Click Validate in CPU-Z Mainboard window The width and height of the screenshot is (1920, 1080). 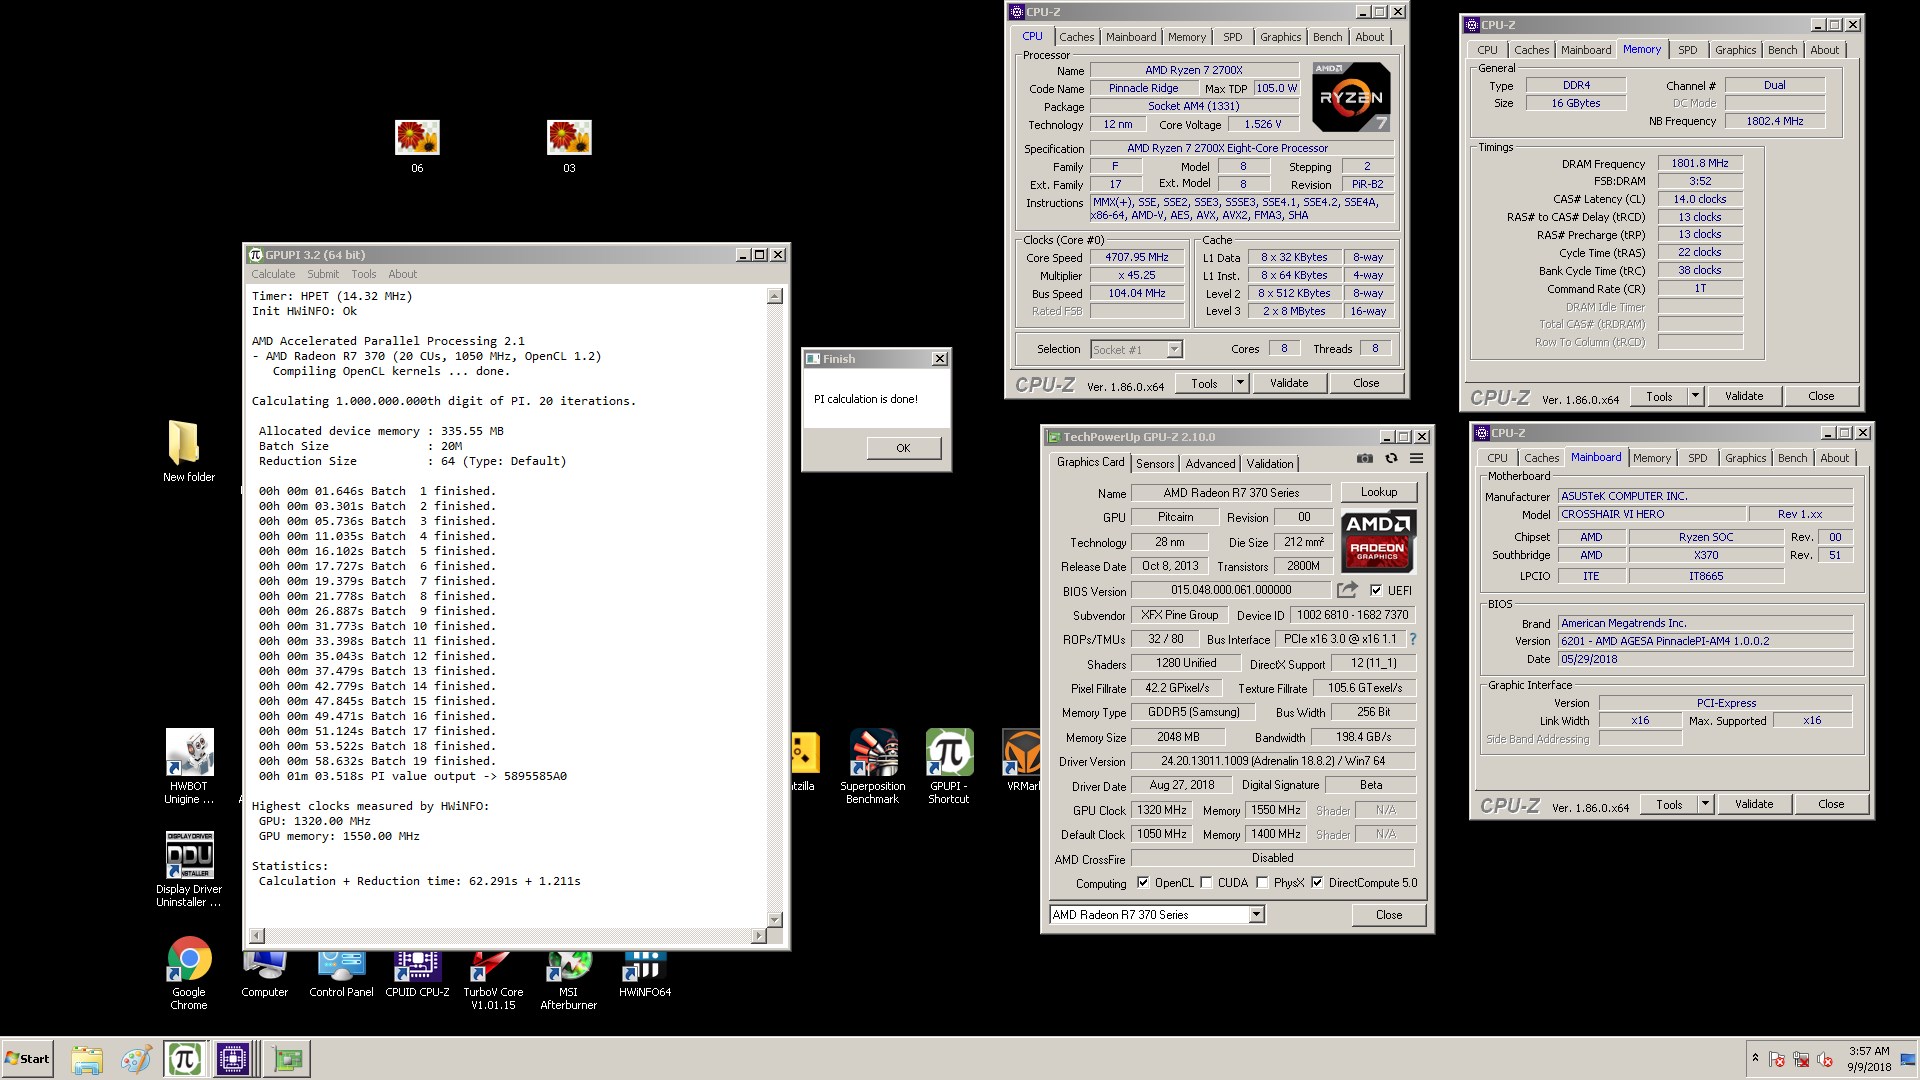coord(1754,804)
